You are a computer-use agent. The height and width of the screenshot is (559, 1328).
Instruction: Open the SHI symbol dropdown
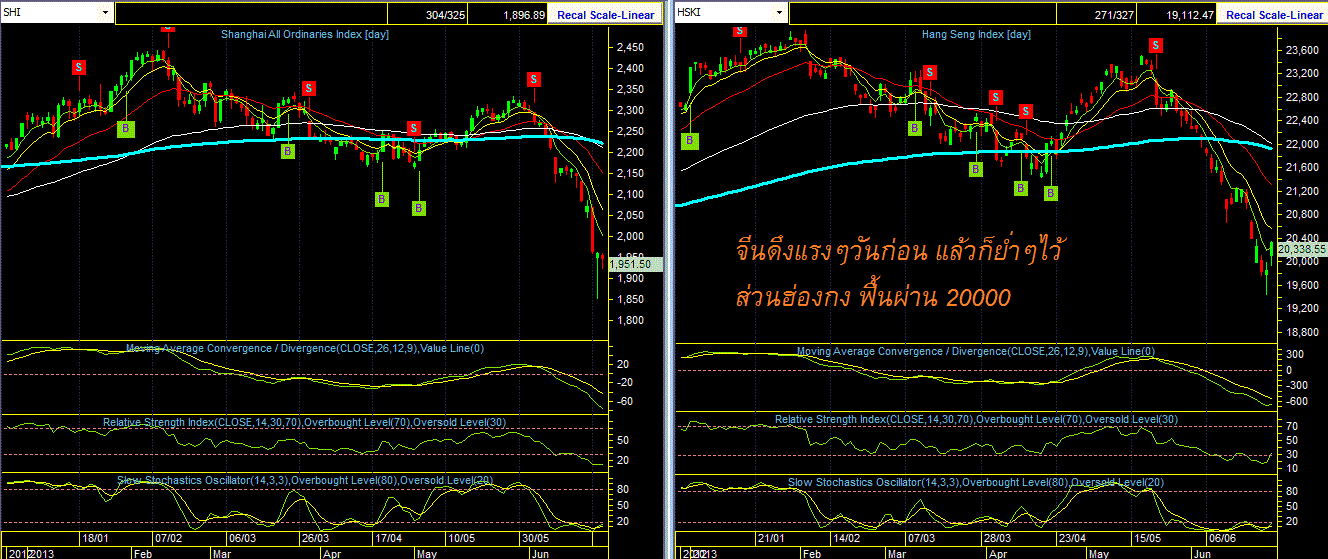pos(106,13)
